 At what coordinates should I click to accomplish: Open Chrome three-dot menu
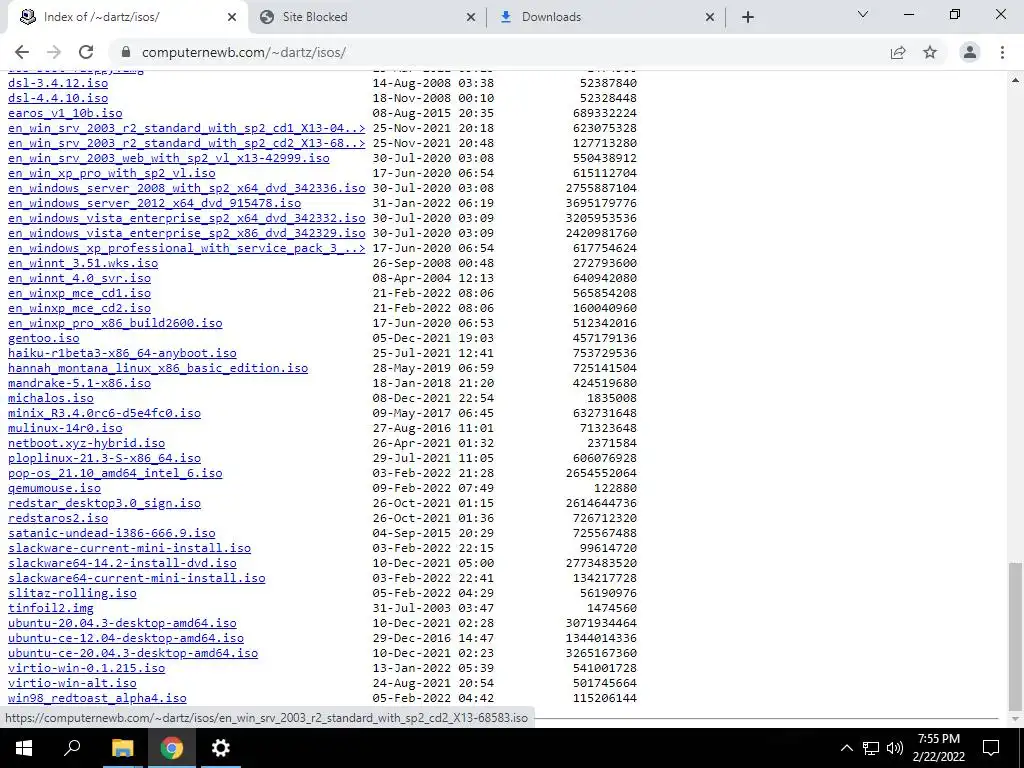click(x=1002, y=52)
